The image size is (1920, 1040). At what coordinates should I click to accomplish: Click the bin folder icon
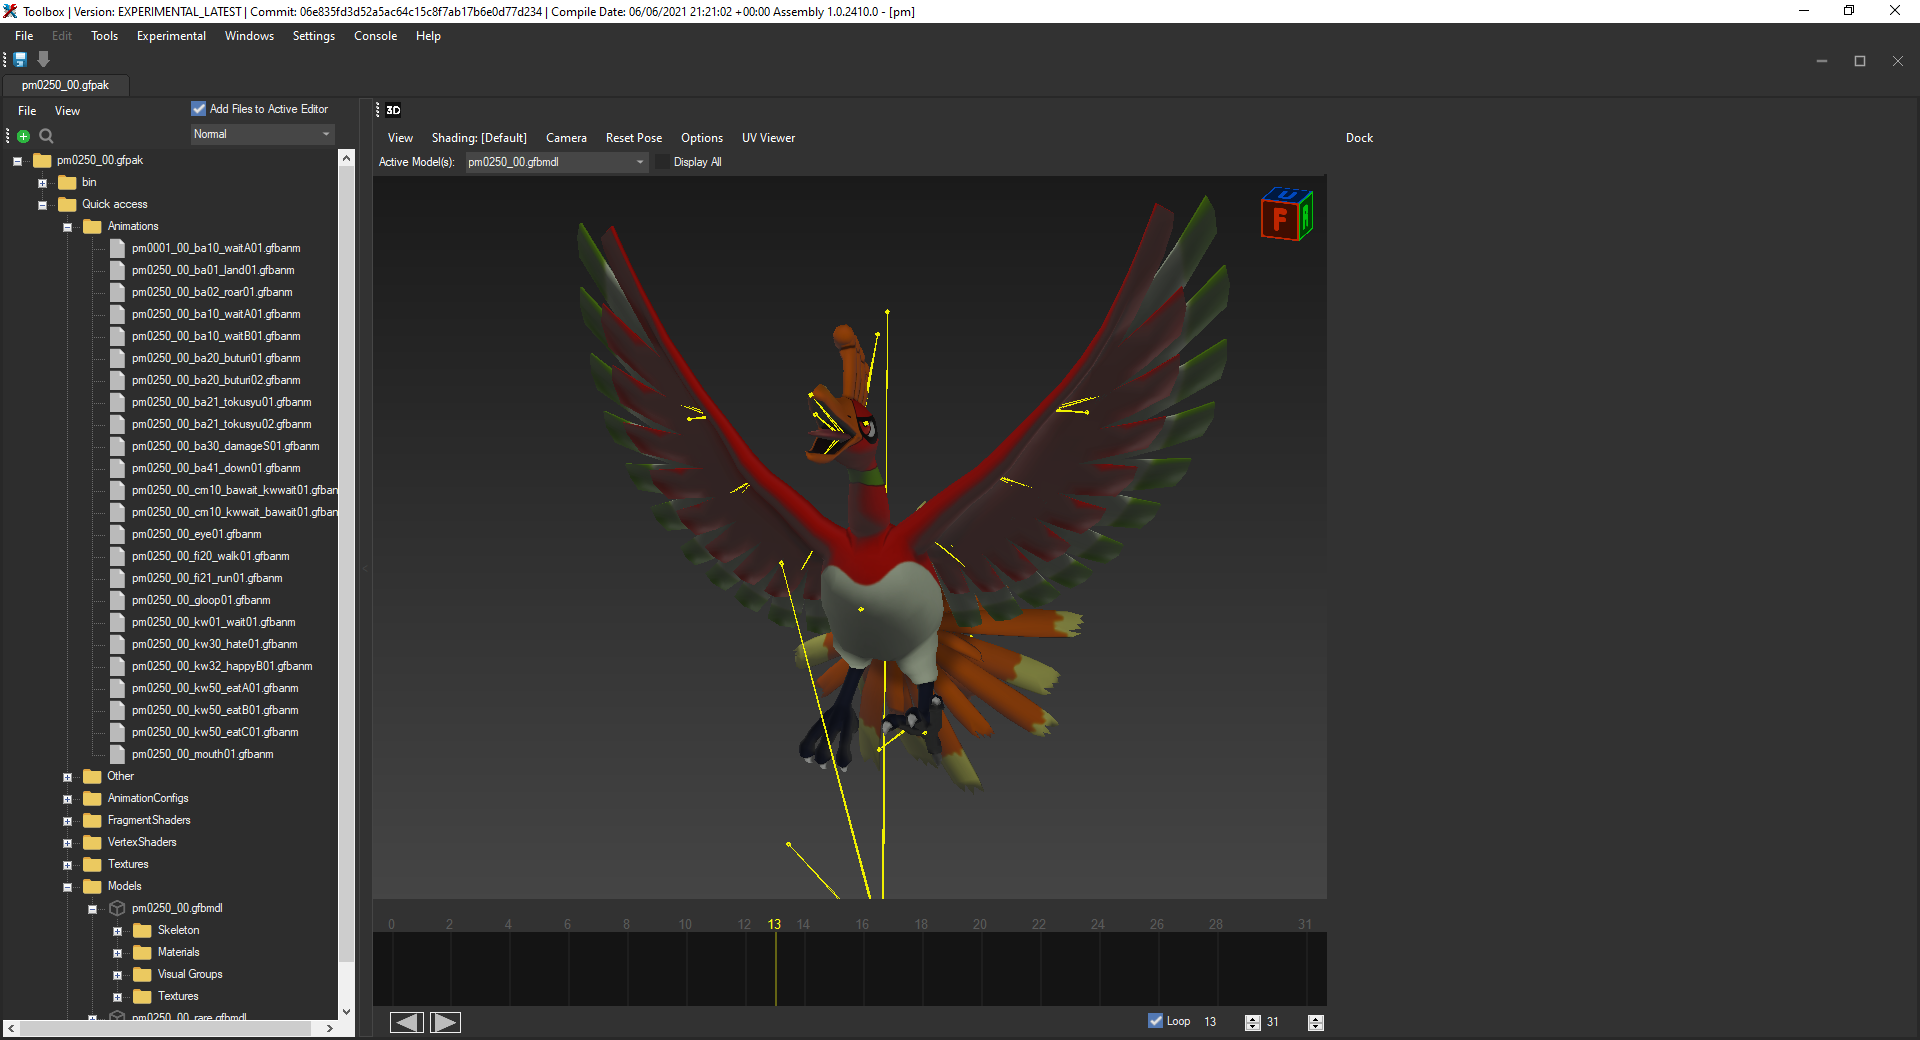click(67, 182)
